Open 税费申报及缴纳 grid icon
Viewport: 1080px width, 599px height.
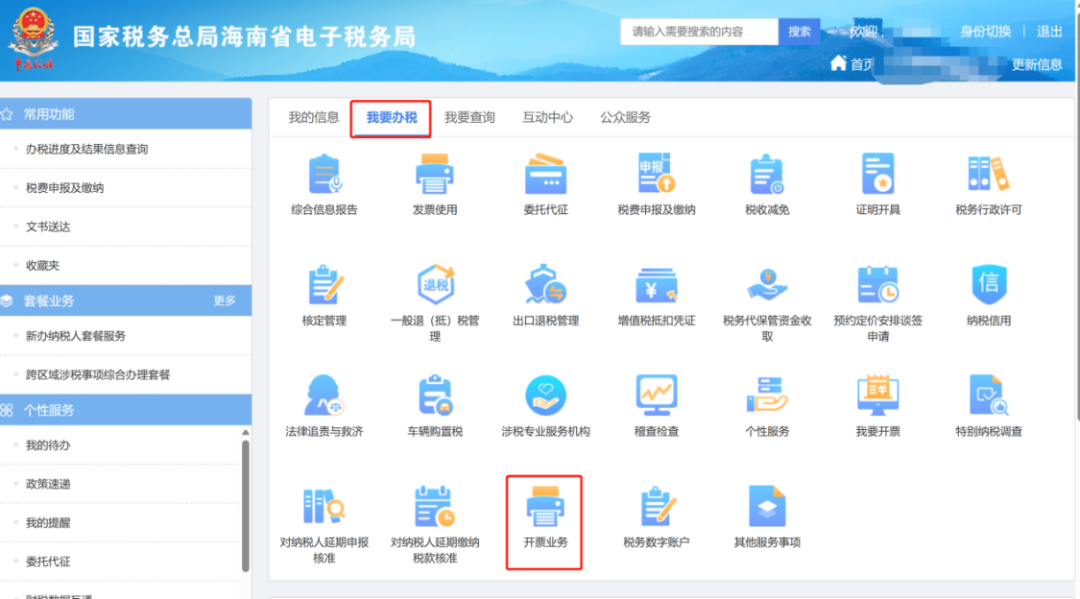[x=656, y=174]
